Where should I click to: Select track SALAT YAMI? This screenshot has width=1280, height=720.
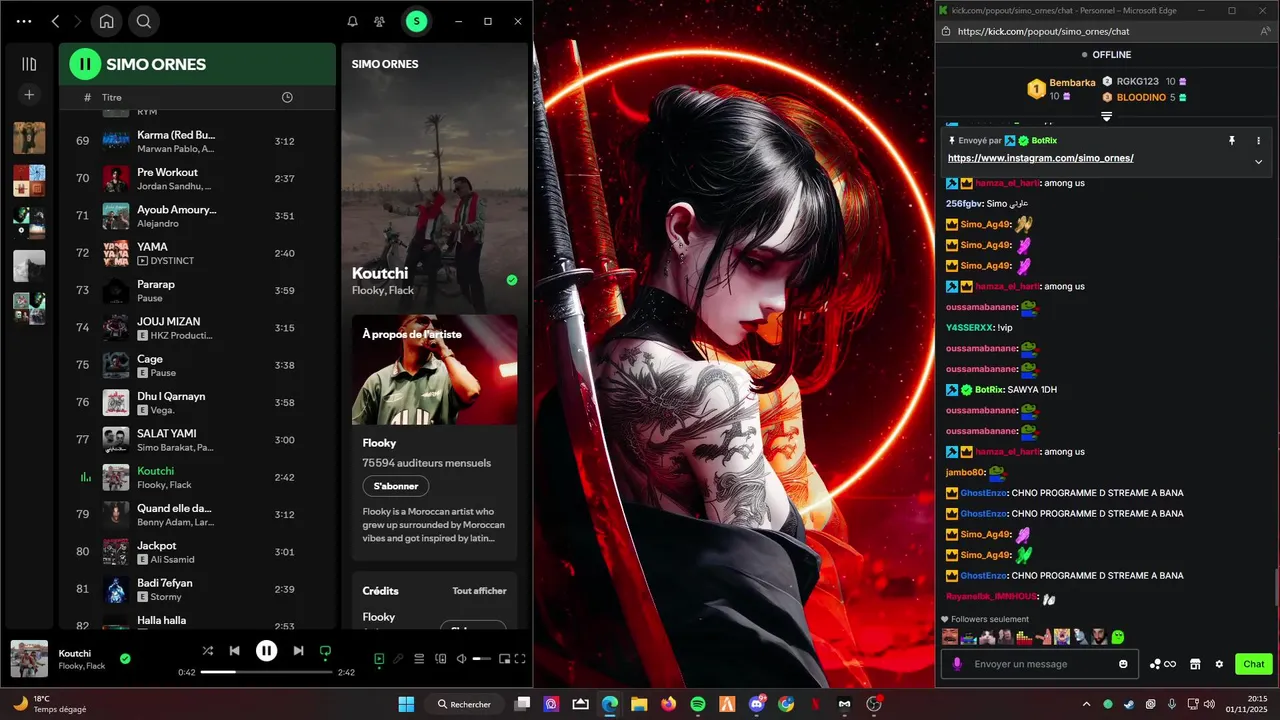[196, 440]
